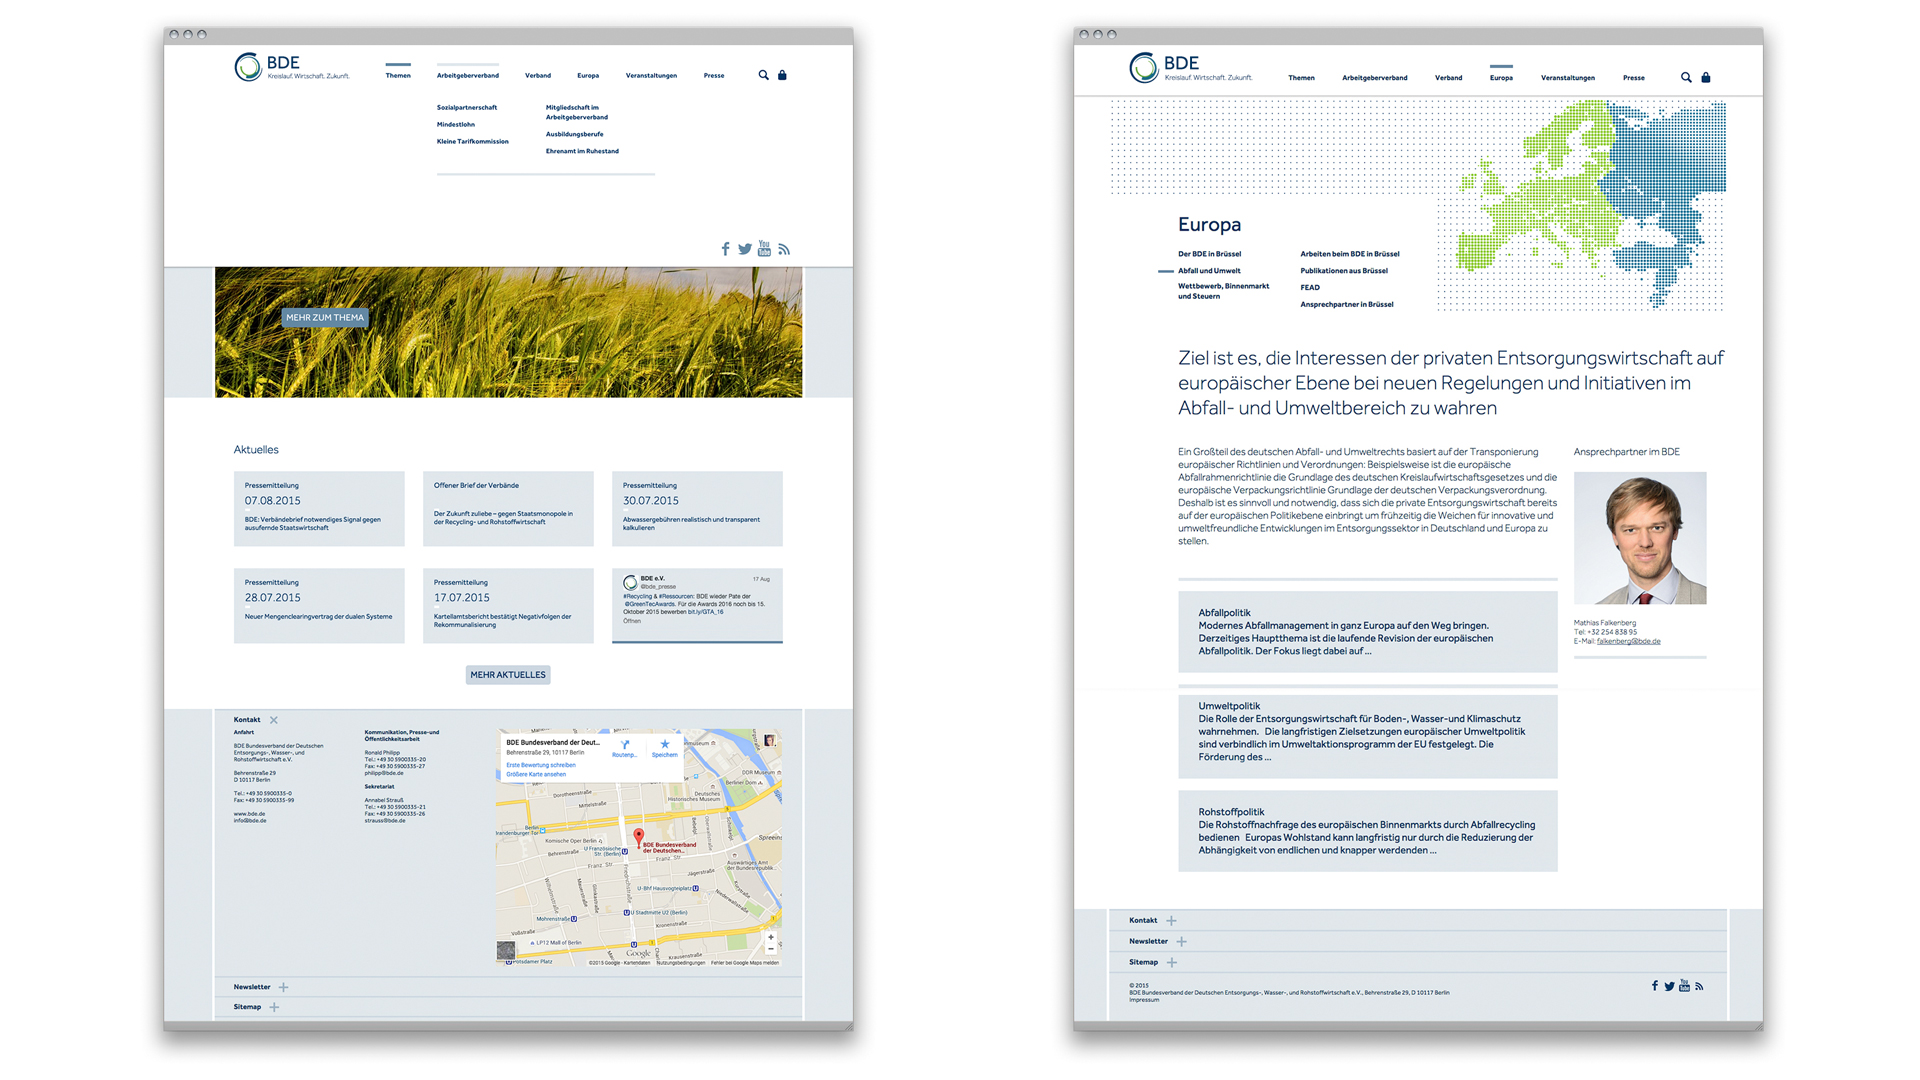Click the search icon in right window header

click(1686, 77)
